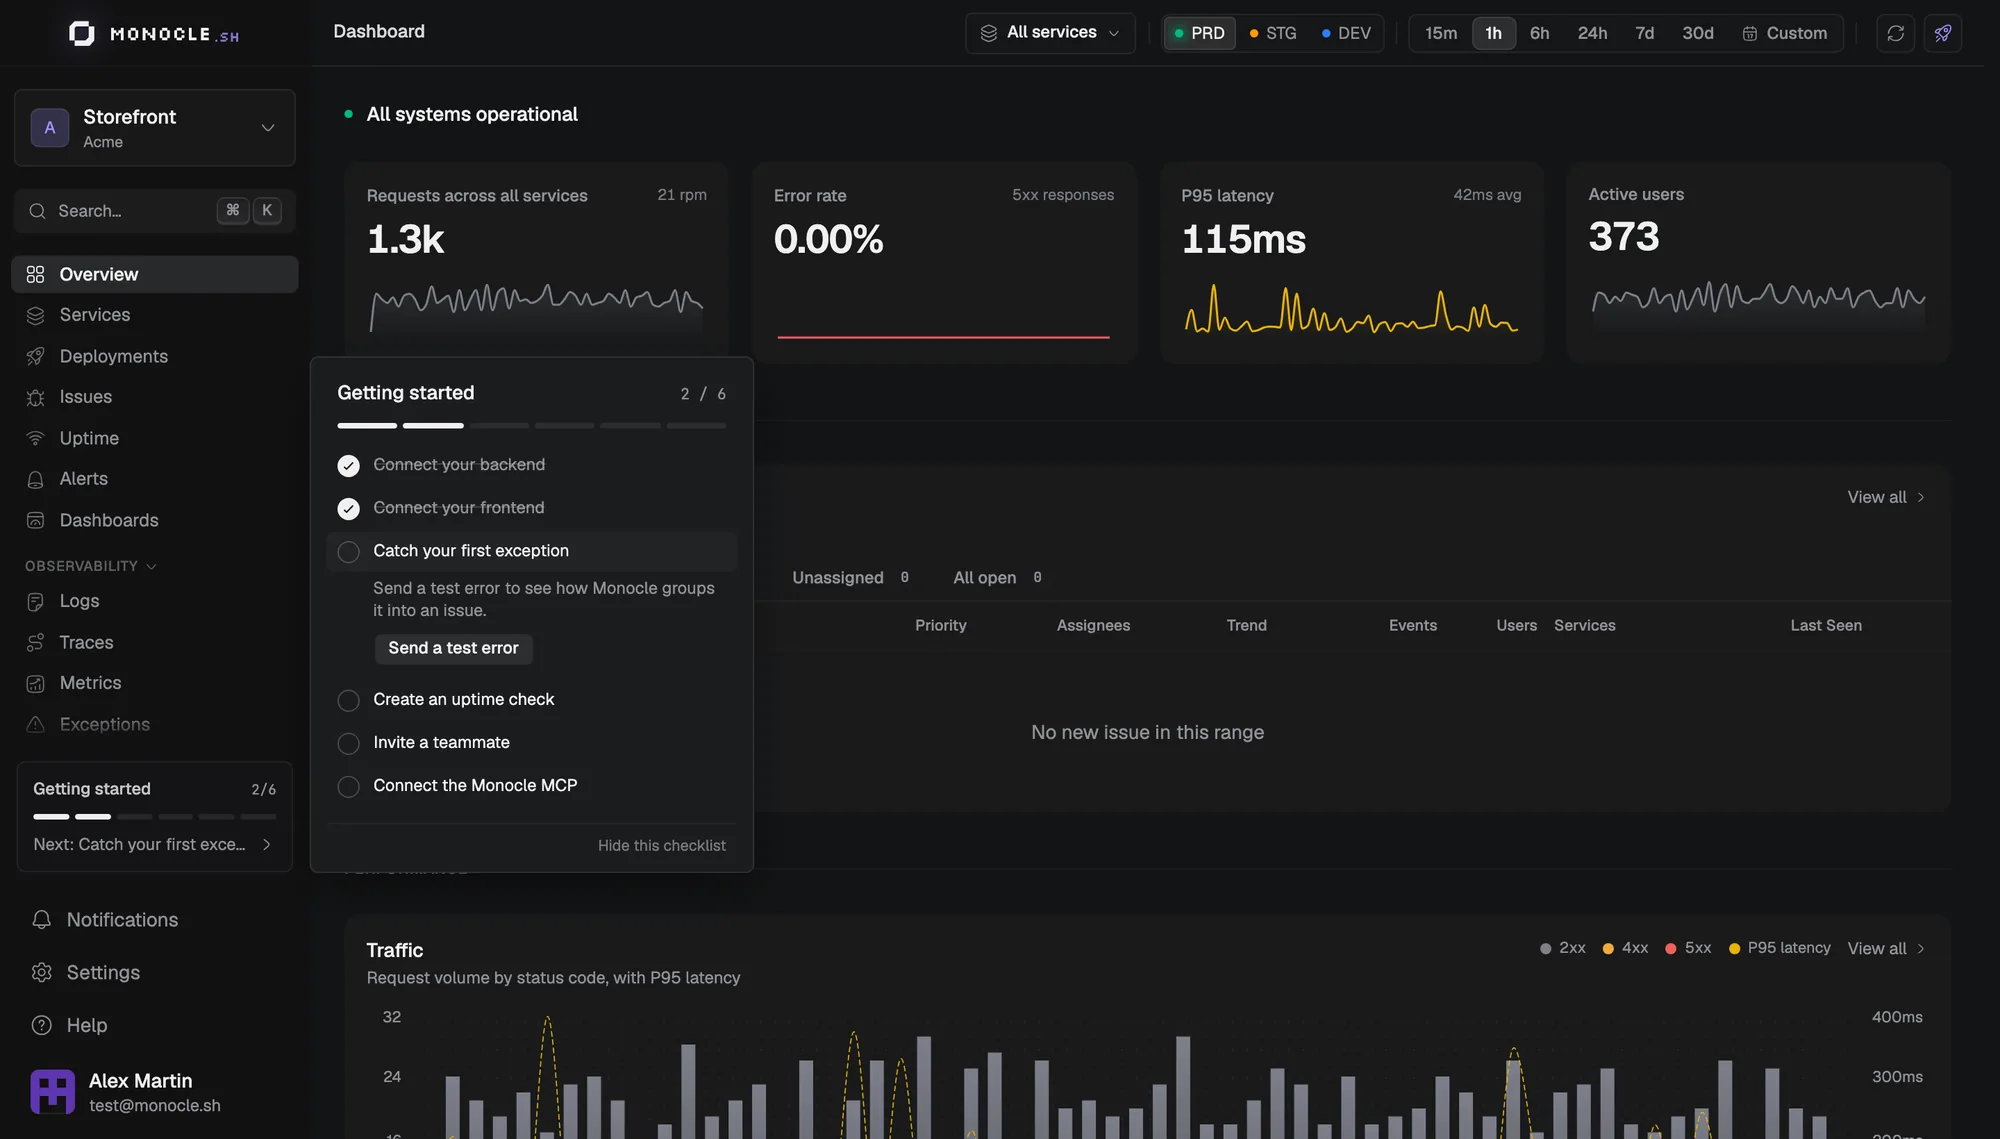Viewport: 2000px width, 1139px height.
Task: Click the Notifications bell icon
Action: (42, 920)
